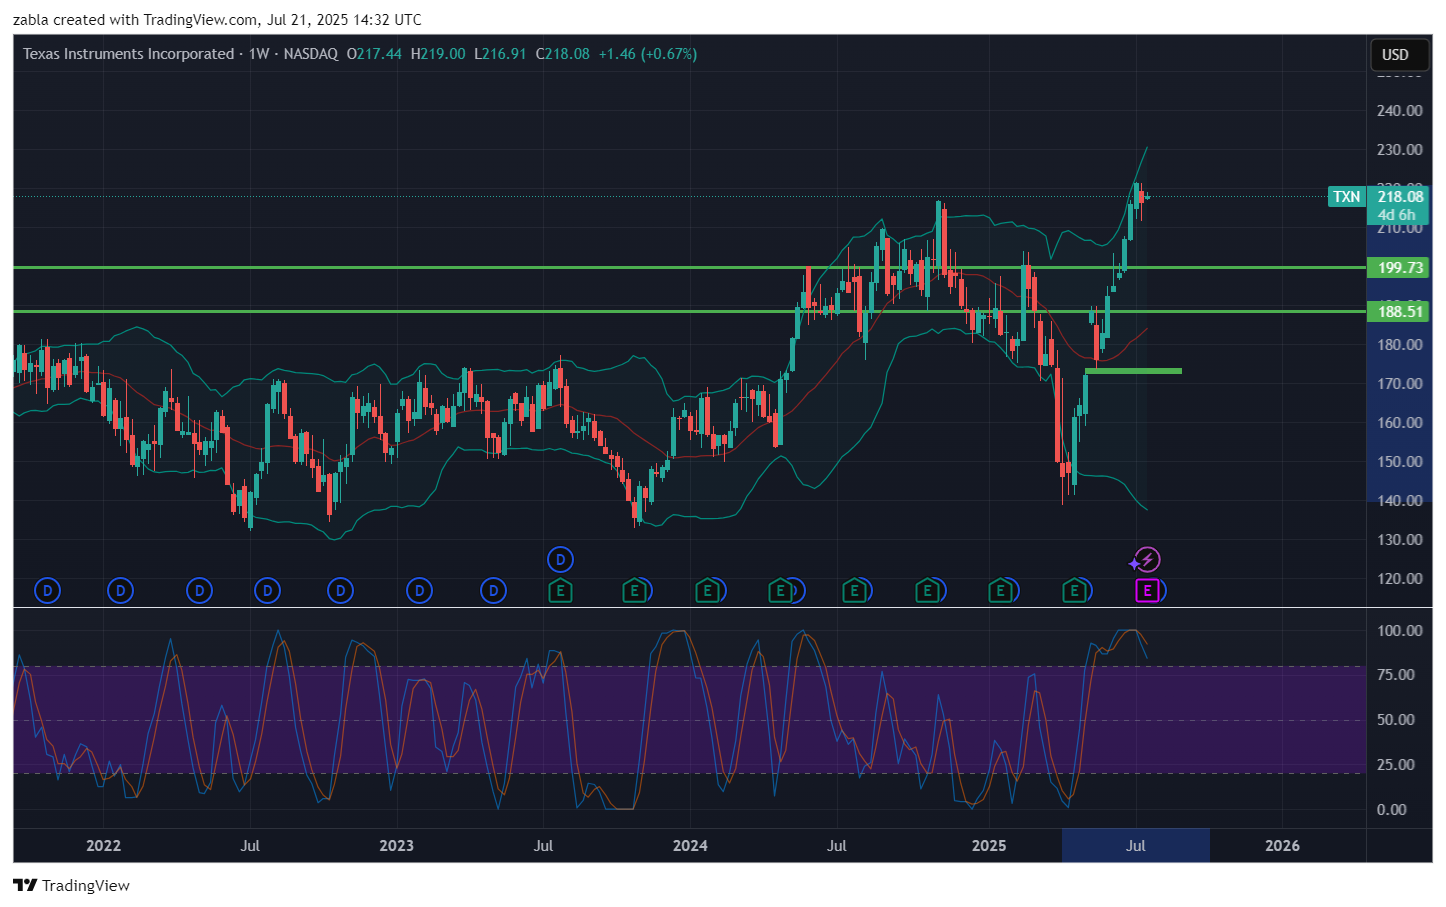The width and height of the screenshot is (1446, 907).
Task: Click the 1W interval in the legend
Action: [x=259, y=54]
